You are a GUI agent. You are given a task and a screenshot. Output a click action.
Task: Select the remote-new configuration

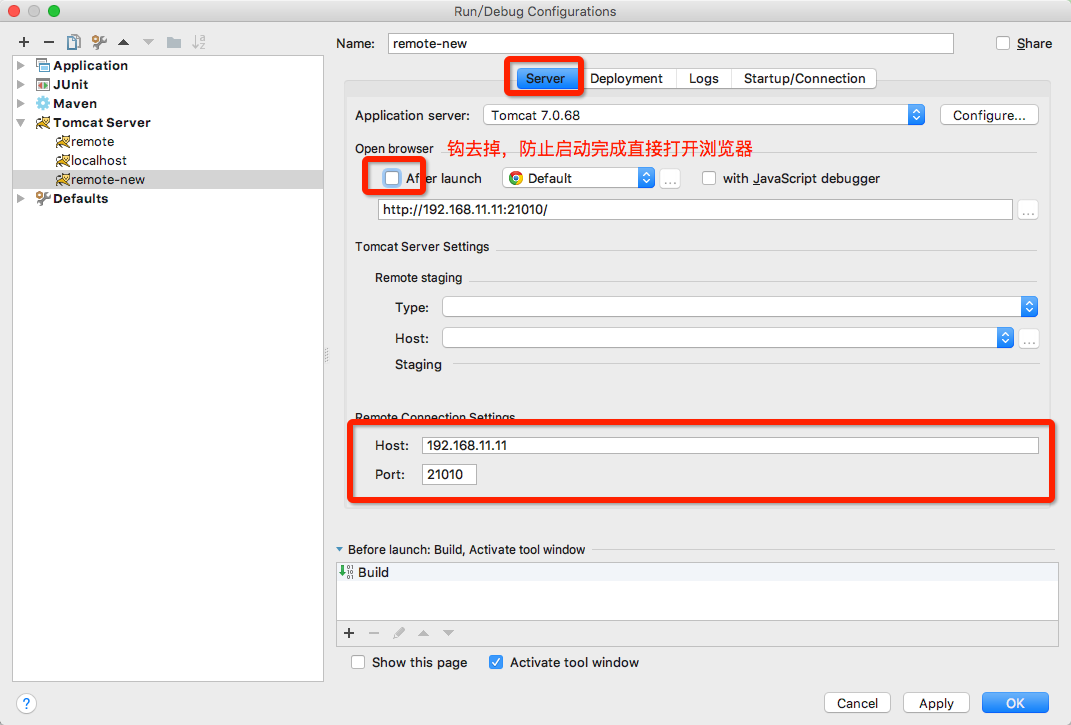tap(168, 180)
